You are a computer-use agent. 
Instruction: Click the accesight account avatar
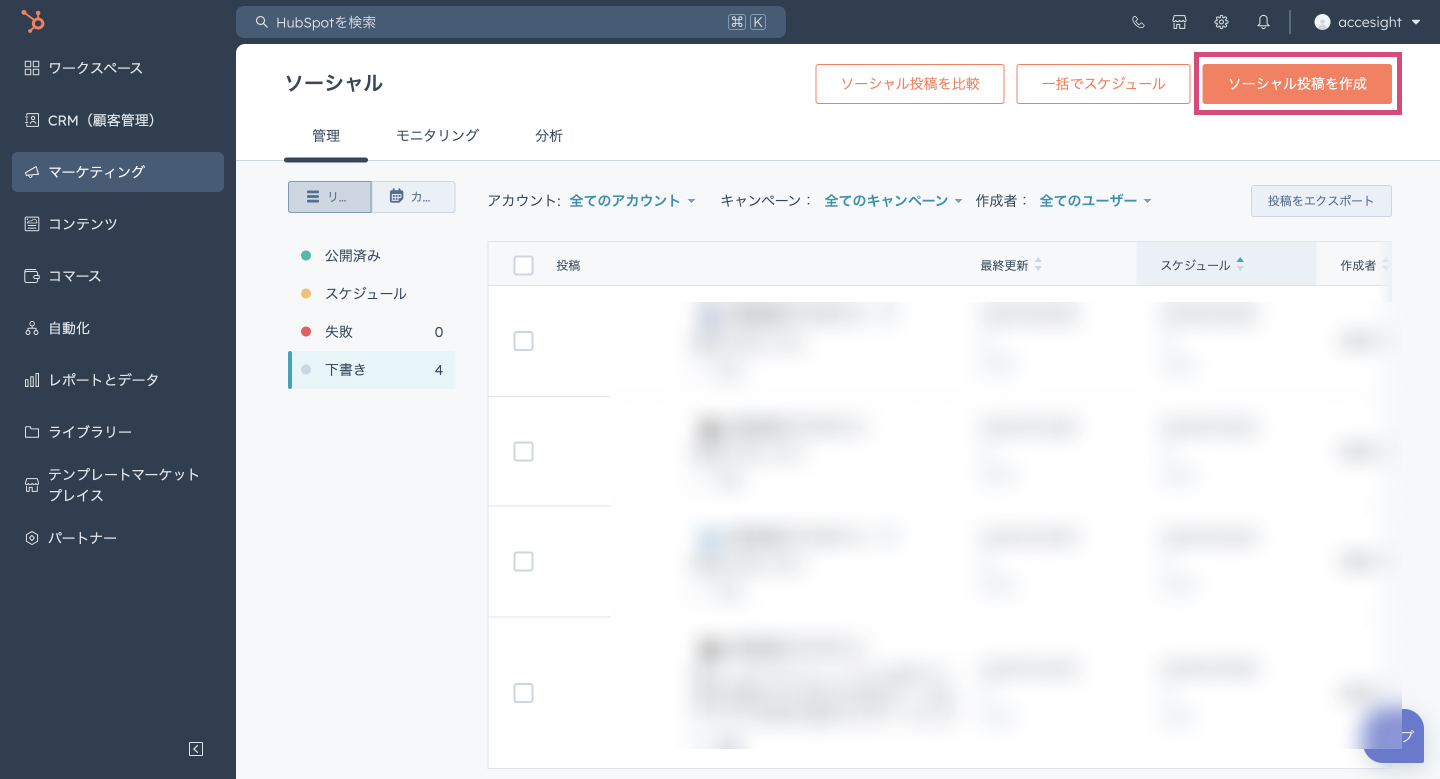pos(1322,22)
